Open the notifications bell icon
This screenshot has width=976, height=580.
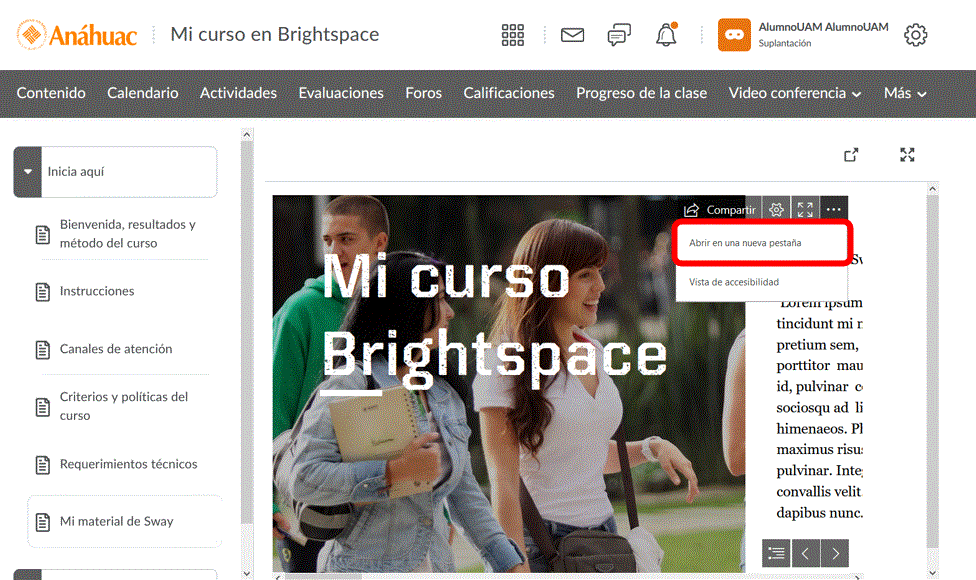[666, 35]
